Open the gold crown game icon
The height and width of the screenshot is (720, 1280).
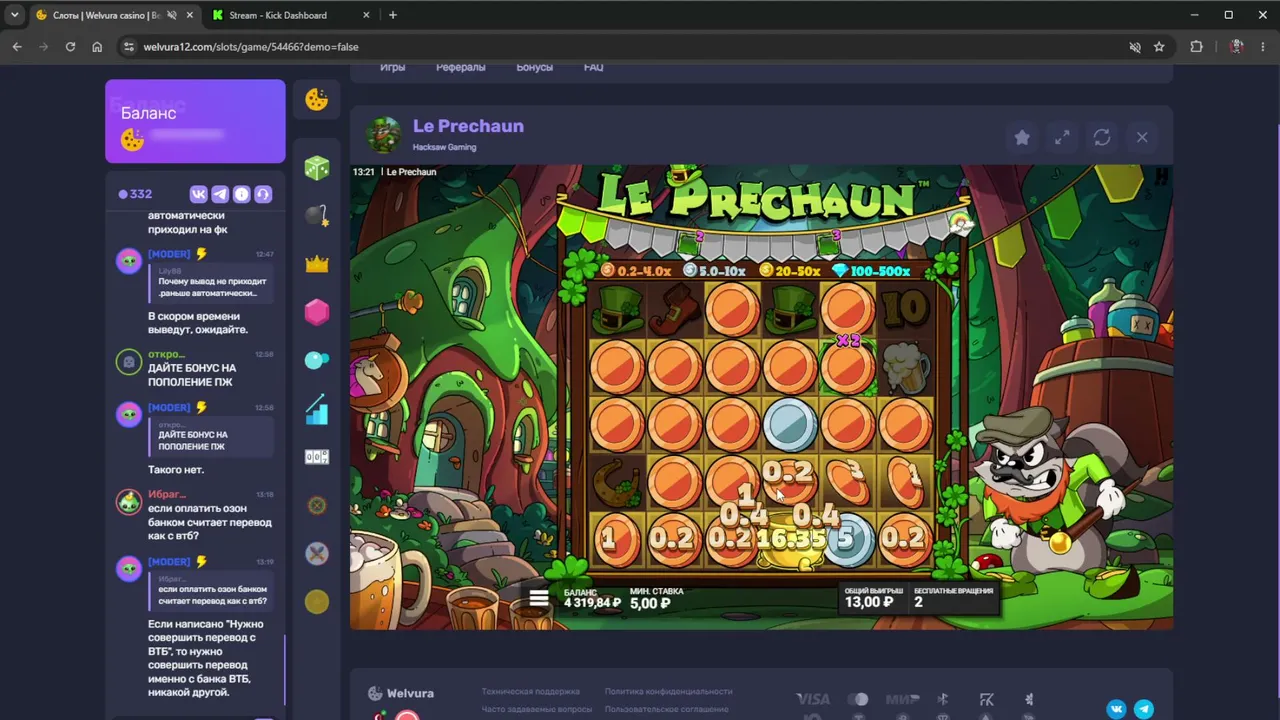pos(317,264)
